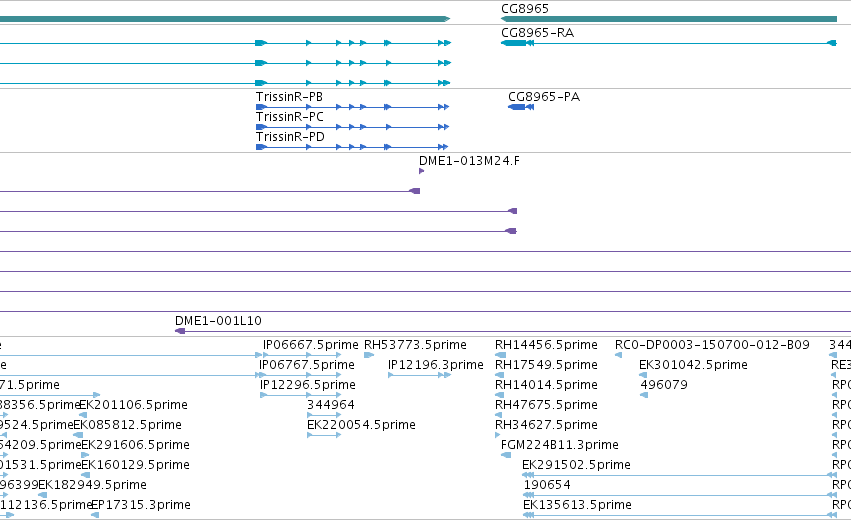Select the EK220054.5prime EST arrow glyph
Screen dimensions: 851x520
pyautogui.click(x=324, y=435)
